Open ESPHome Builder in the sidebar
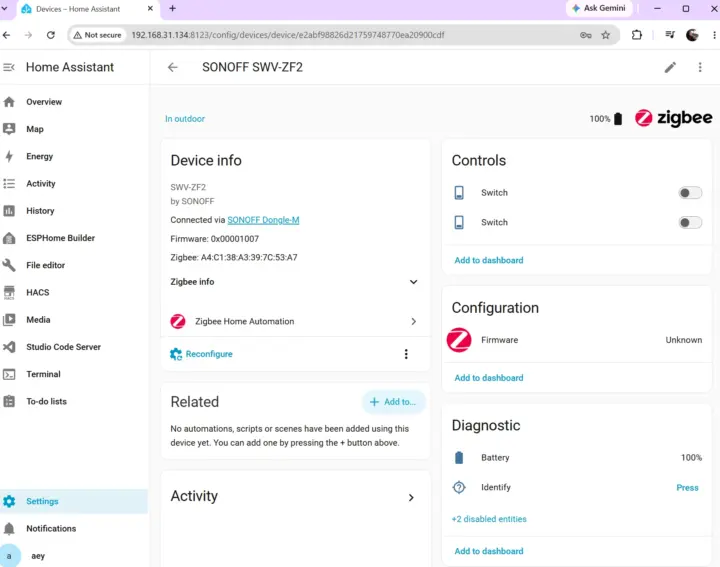 tap(74, 238)
